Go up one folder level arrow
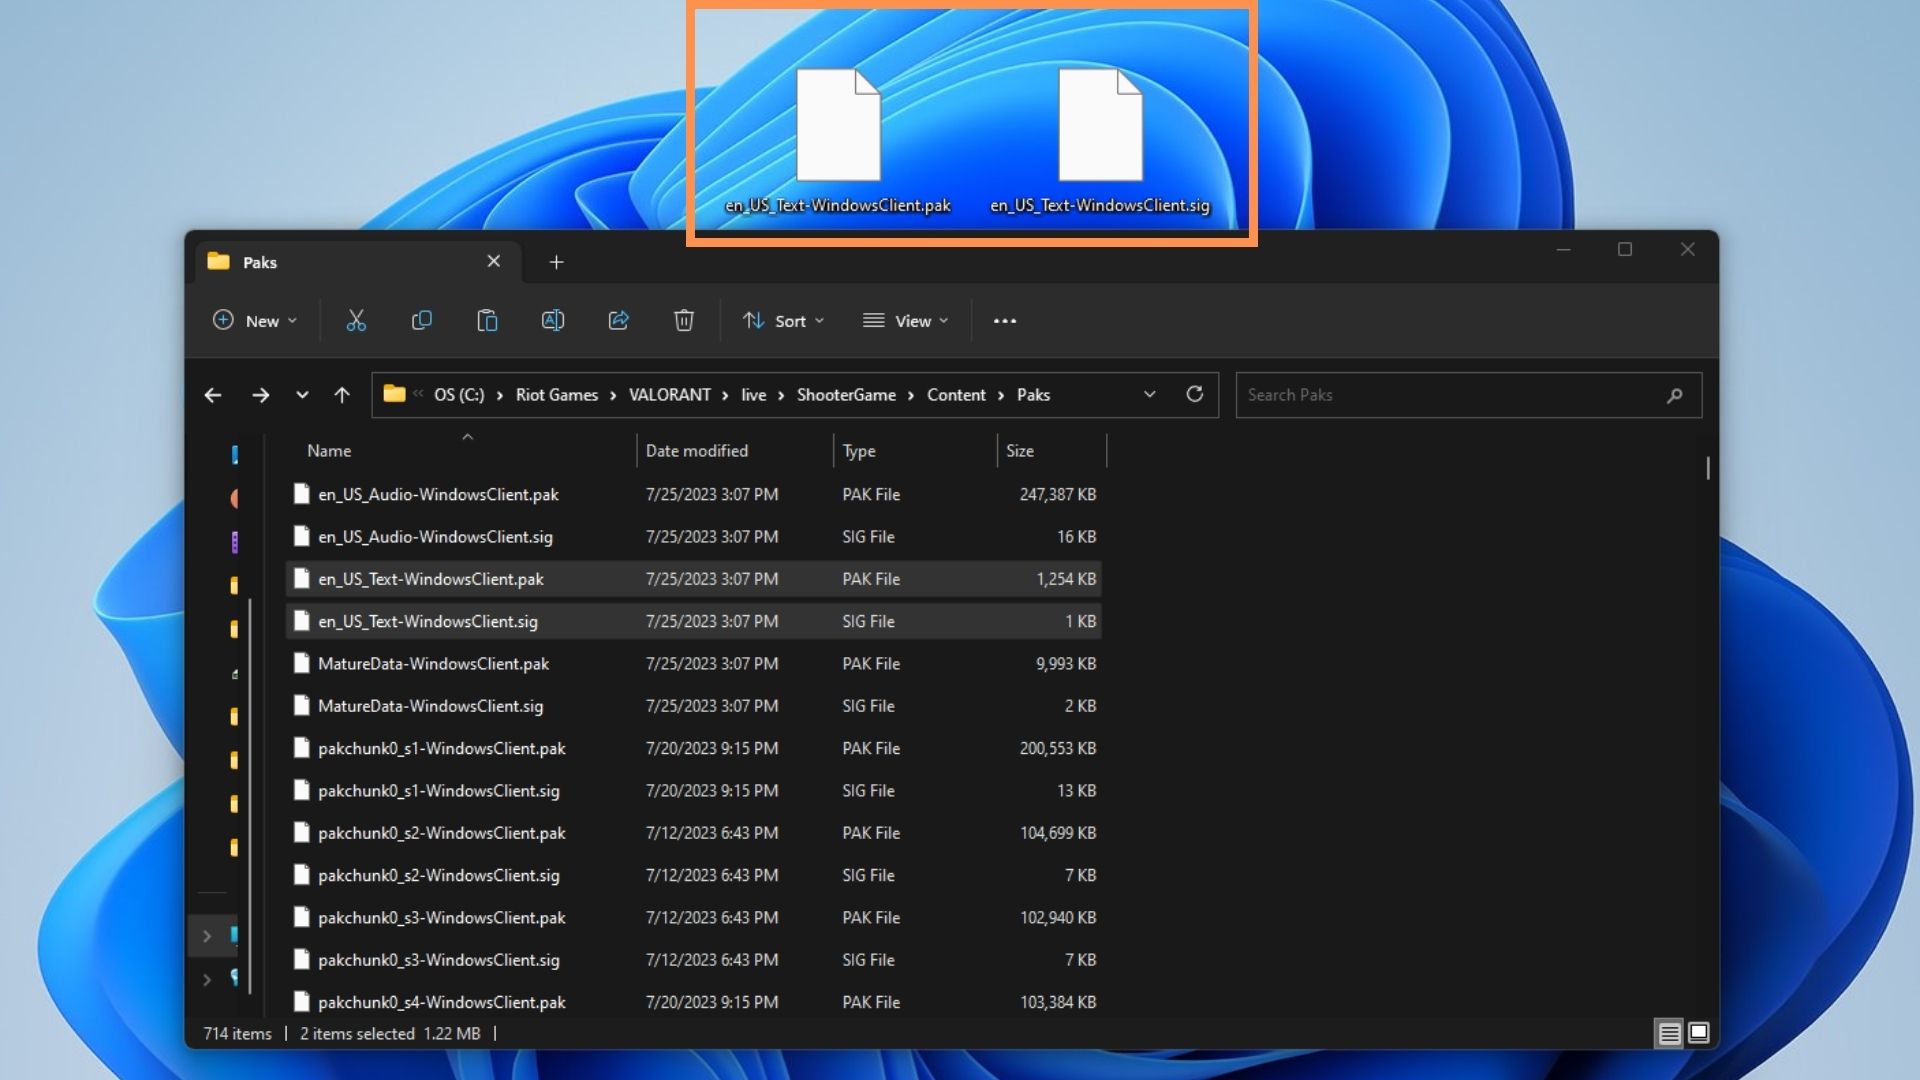This screenshot has width=1920, height=1080. pos(342,395)
